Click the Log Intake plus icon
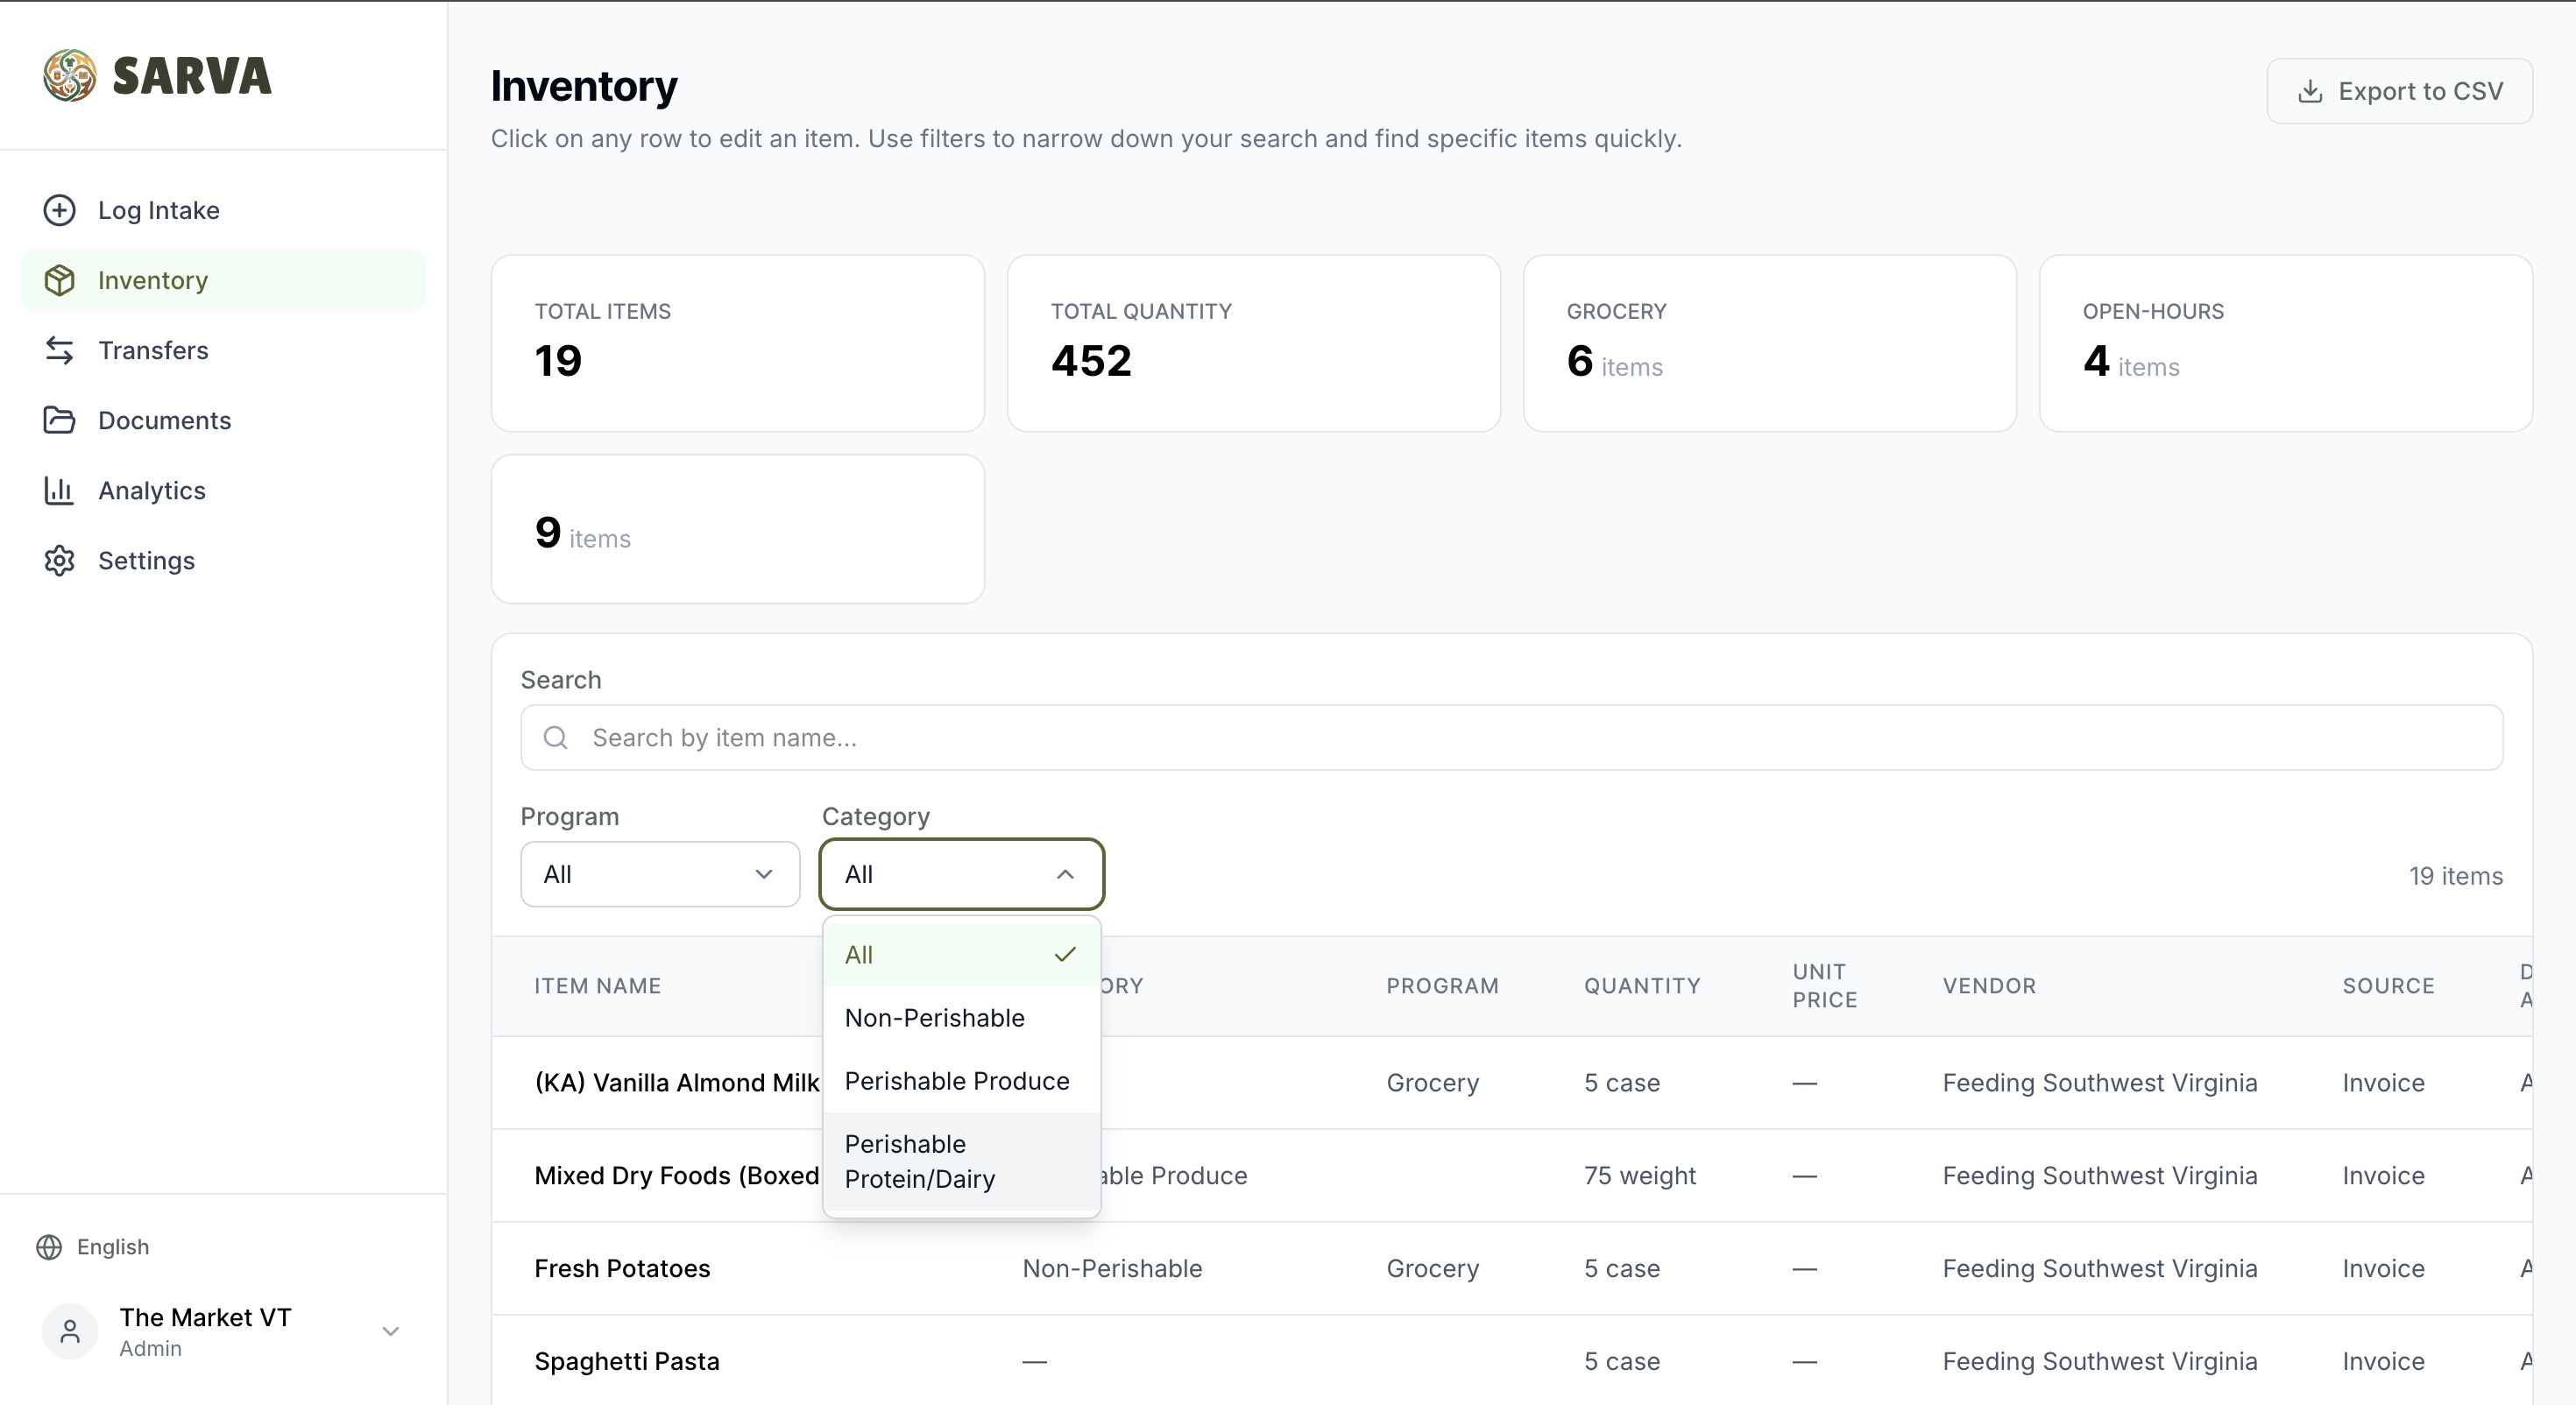Screen dimensions: 2576x1405 pyautogui.click(x=59, y=210)
